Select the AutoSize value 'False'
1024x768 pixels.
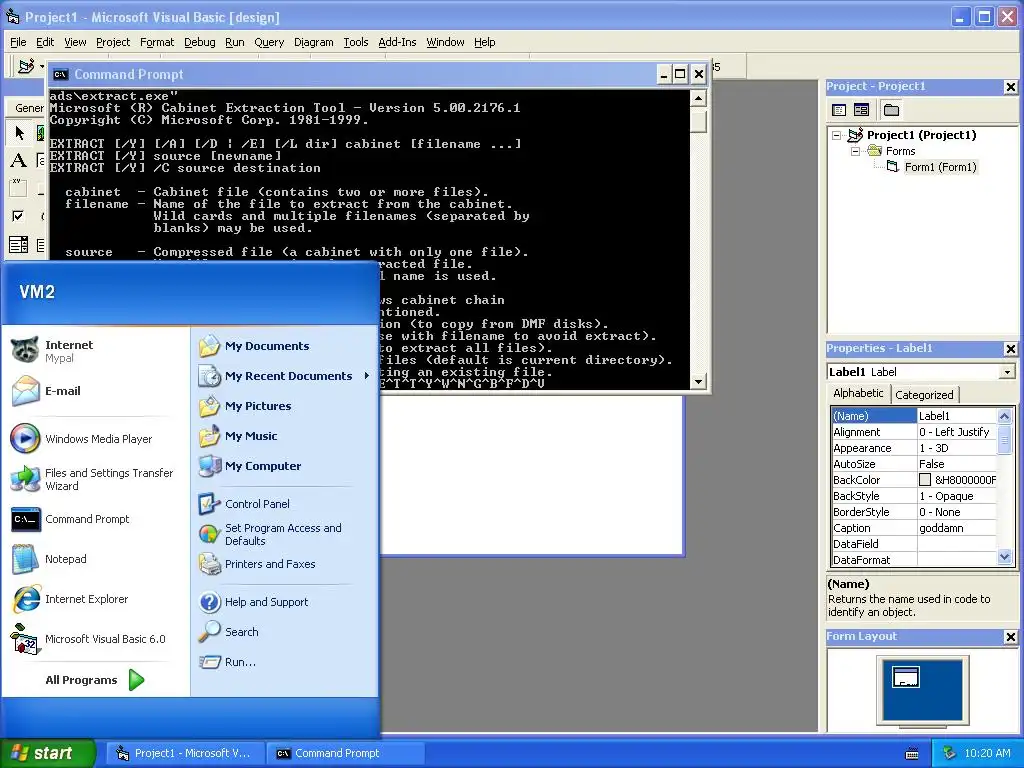pos(932,464)
